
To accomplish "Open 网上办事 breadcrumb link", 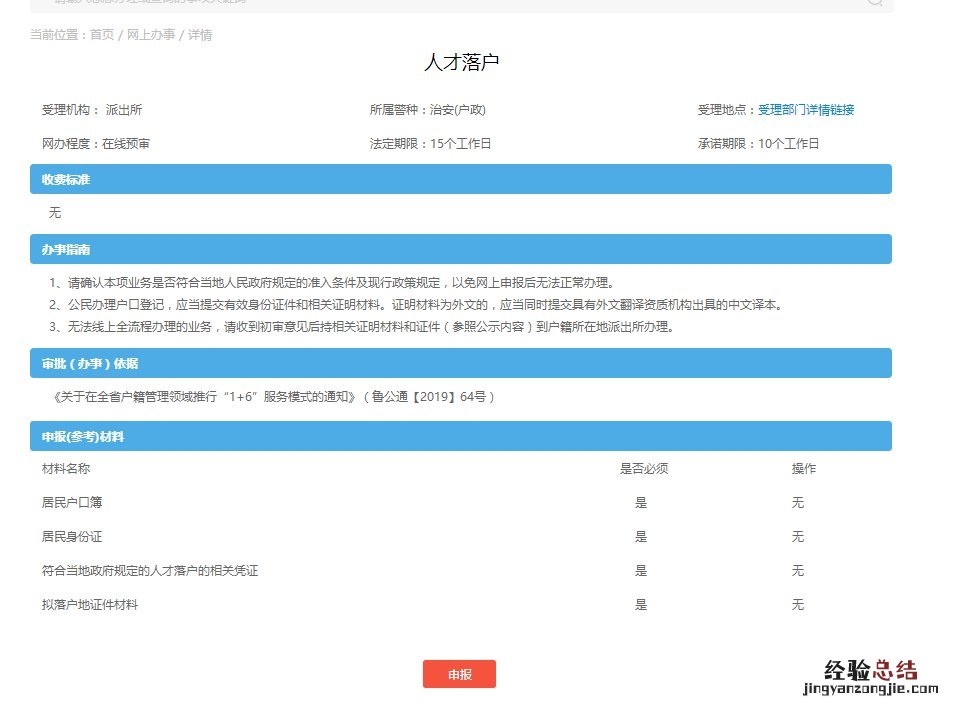I will (150, 35).
